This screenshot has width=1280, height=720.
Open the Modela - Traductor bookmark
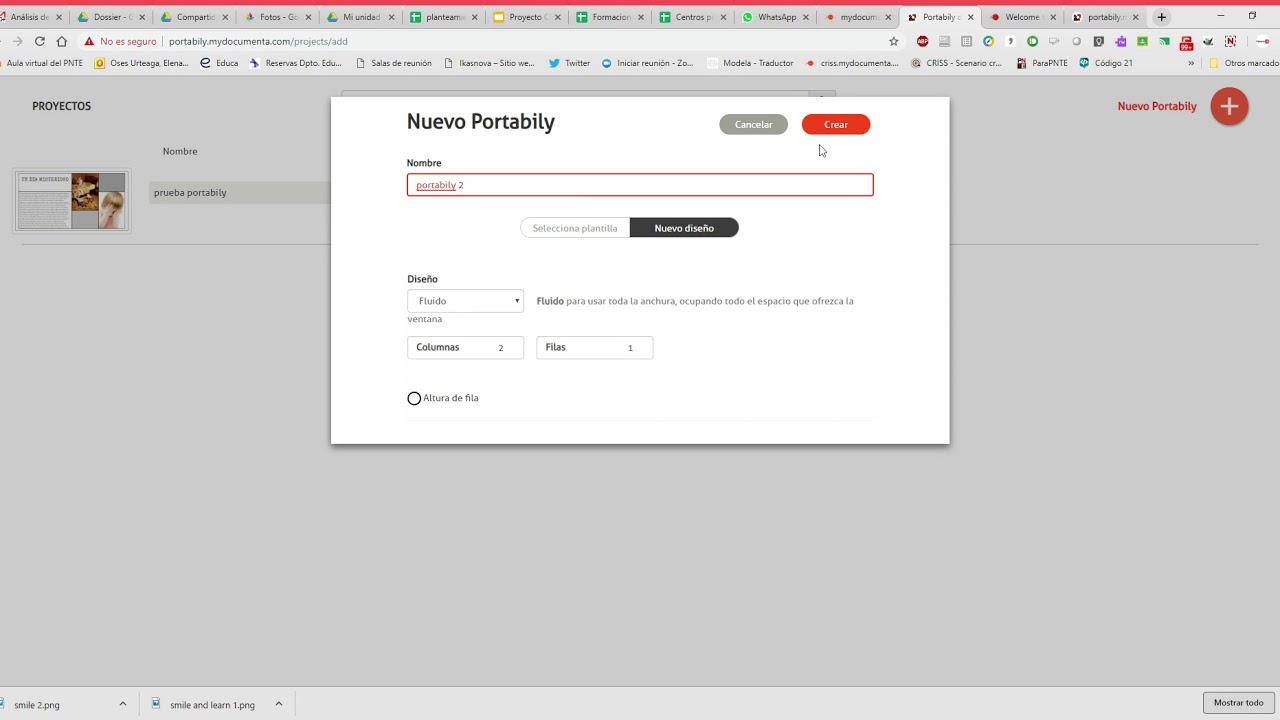pyautogui.click(x=750, y=63)
